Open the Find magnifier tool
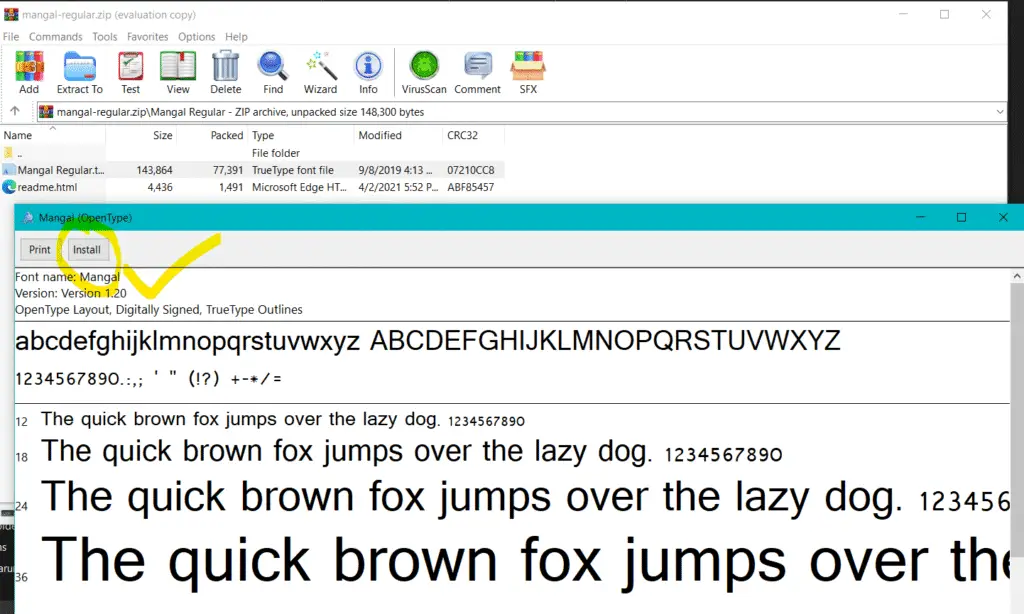The image size is (1024, 614). point(273,70)
